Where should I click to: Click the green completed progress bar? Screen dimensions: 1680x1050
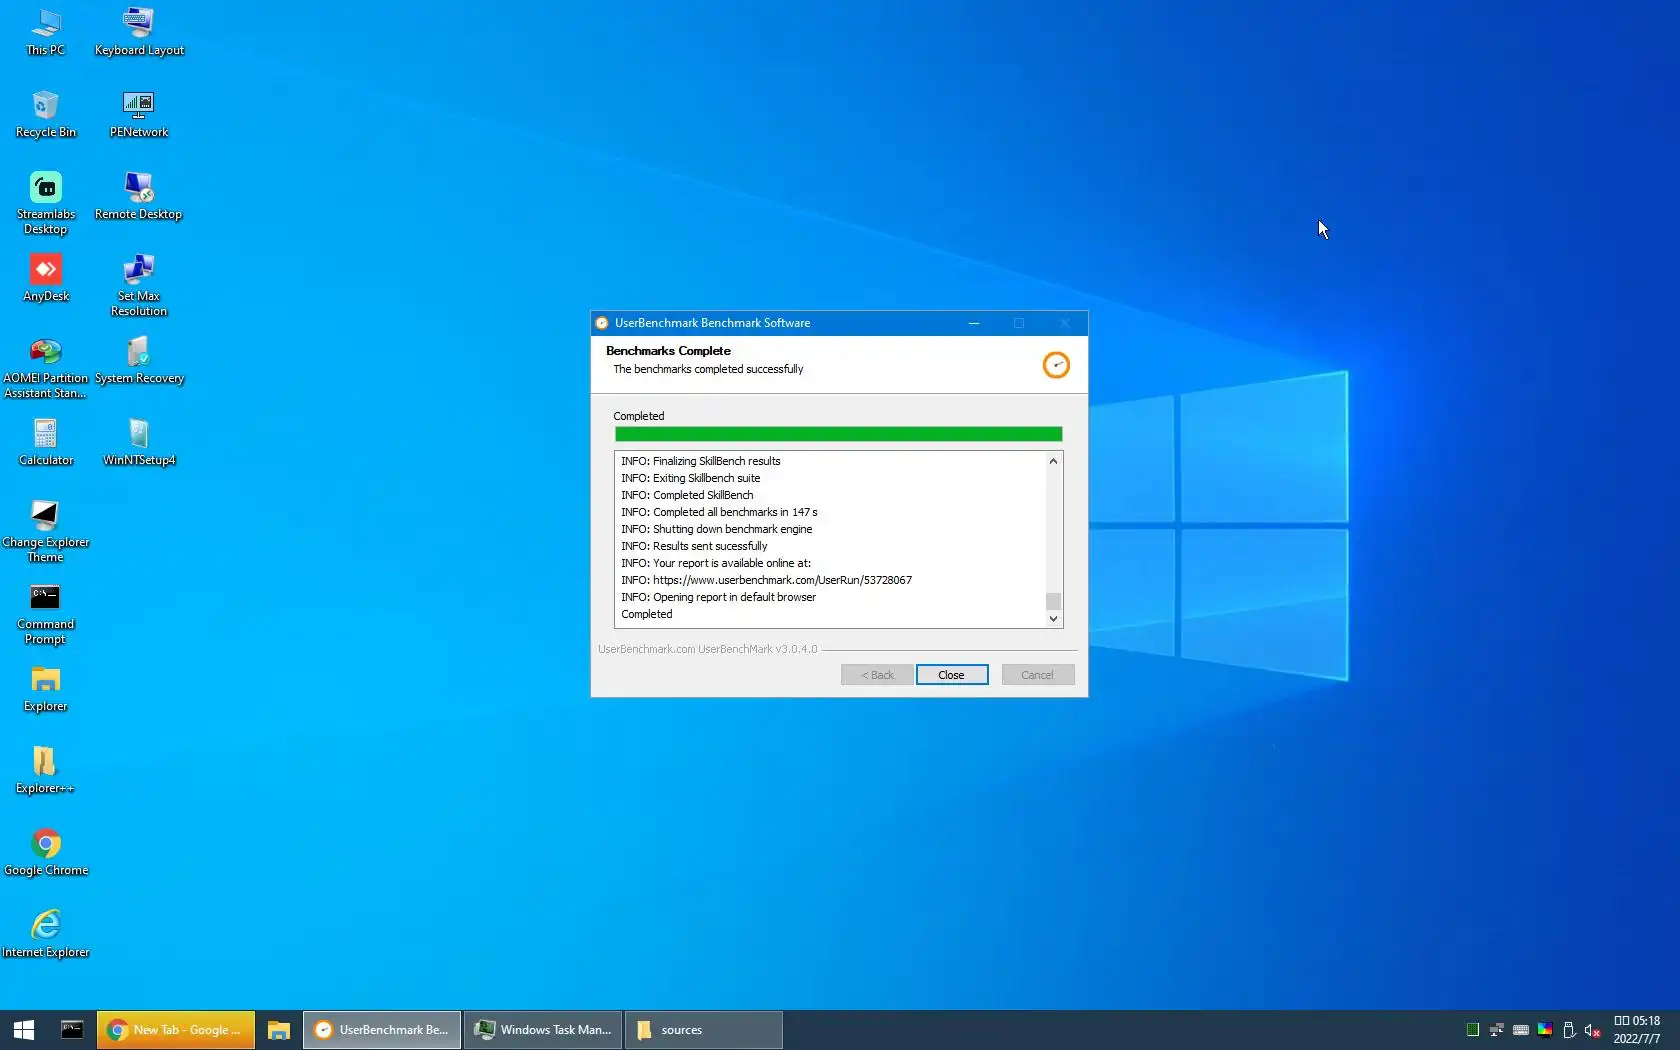(838, 434)
